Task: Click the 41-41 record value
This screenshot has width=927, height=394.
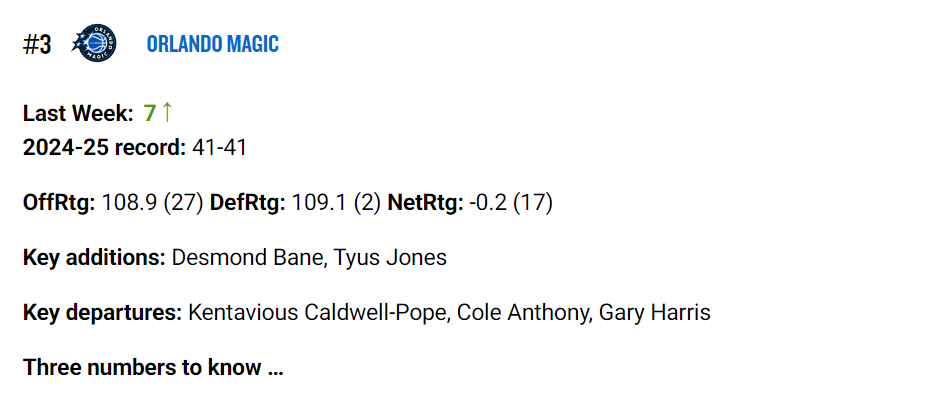Action: [x=219, y=147]
